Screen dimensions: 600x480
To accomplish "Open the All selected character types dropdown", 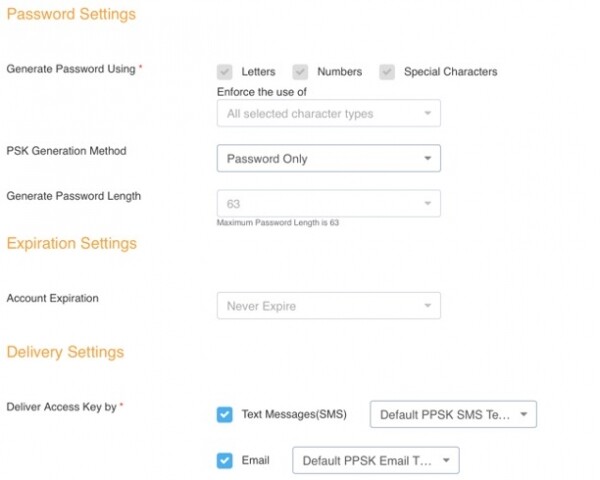I will tap(328, 114).
